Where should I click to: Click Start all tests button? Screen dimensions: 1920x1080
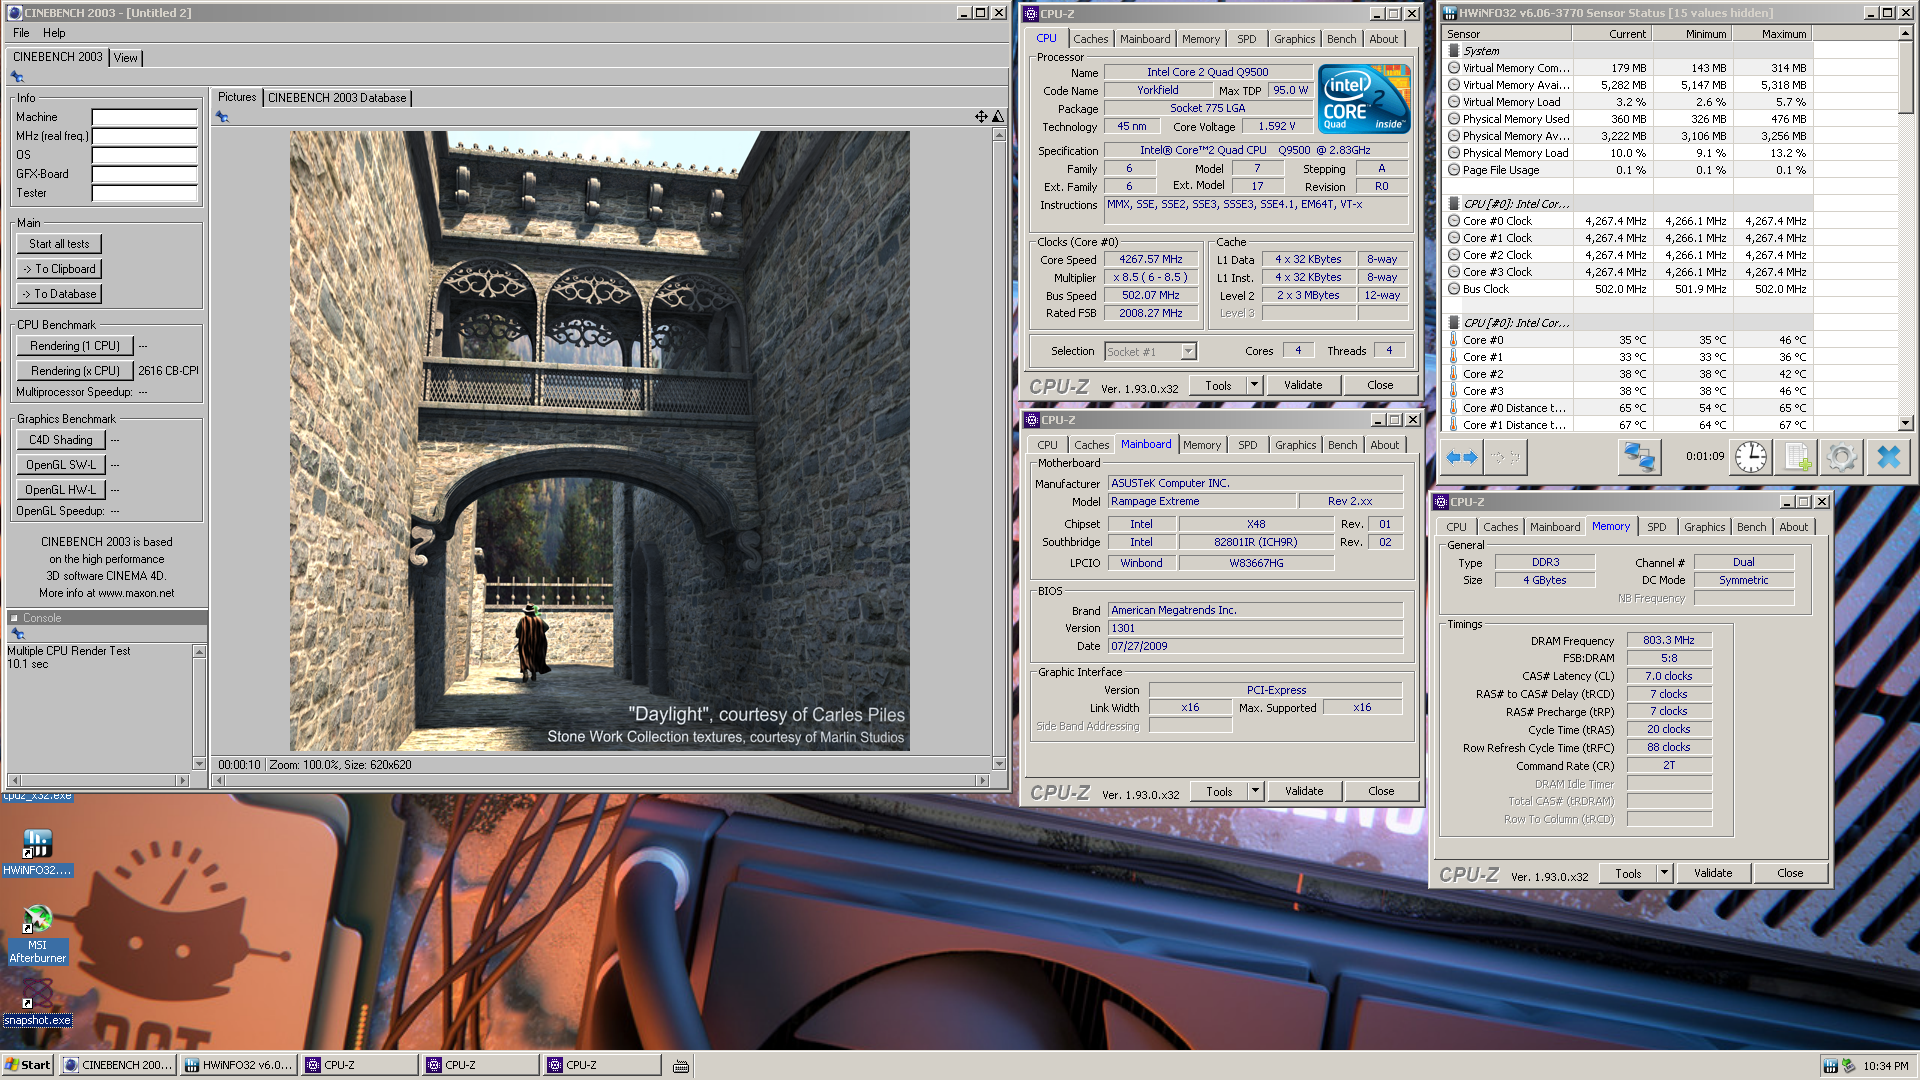pos(59,244)
